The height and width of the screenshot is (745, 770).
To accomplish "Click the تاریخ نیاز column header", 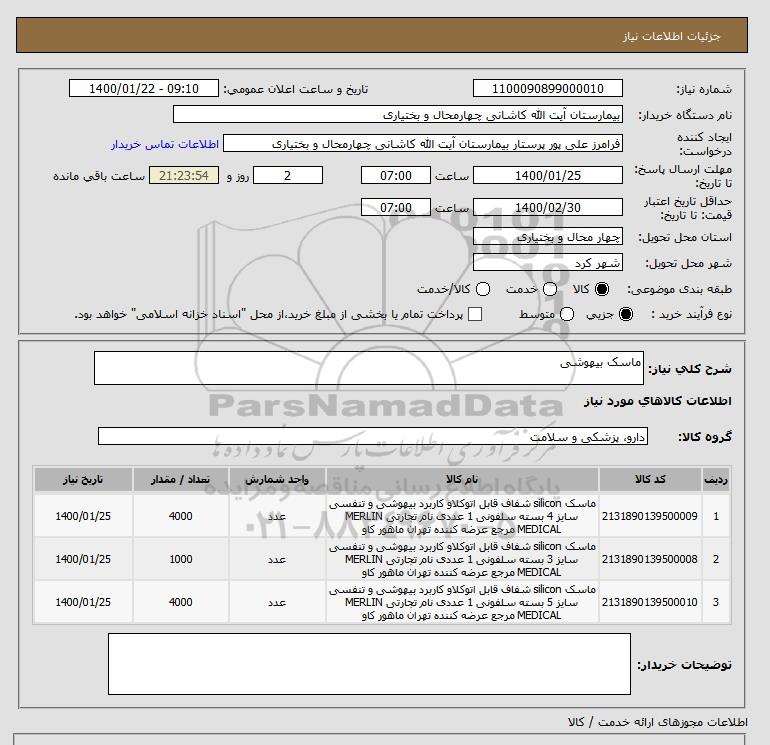I will tap(83, 479).
